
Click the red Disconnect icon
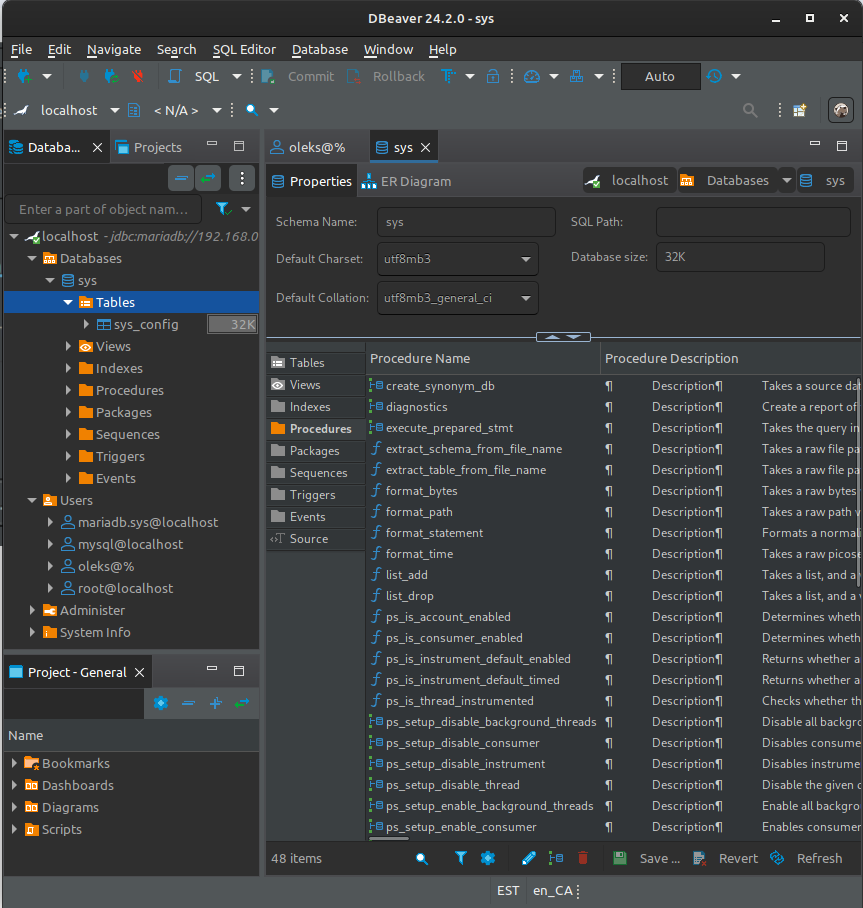coord(138,76)
